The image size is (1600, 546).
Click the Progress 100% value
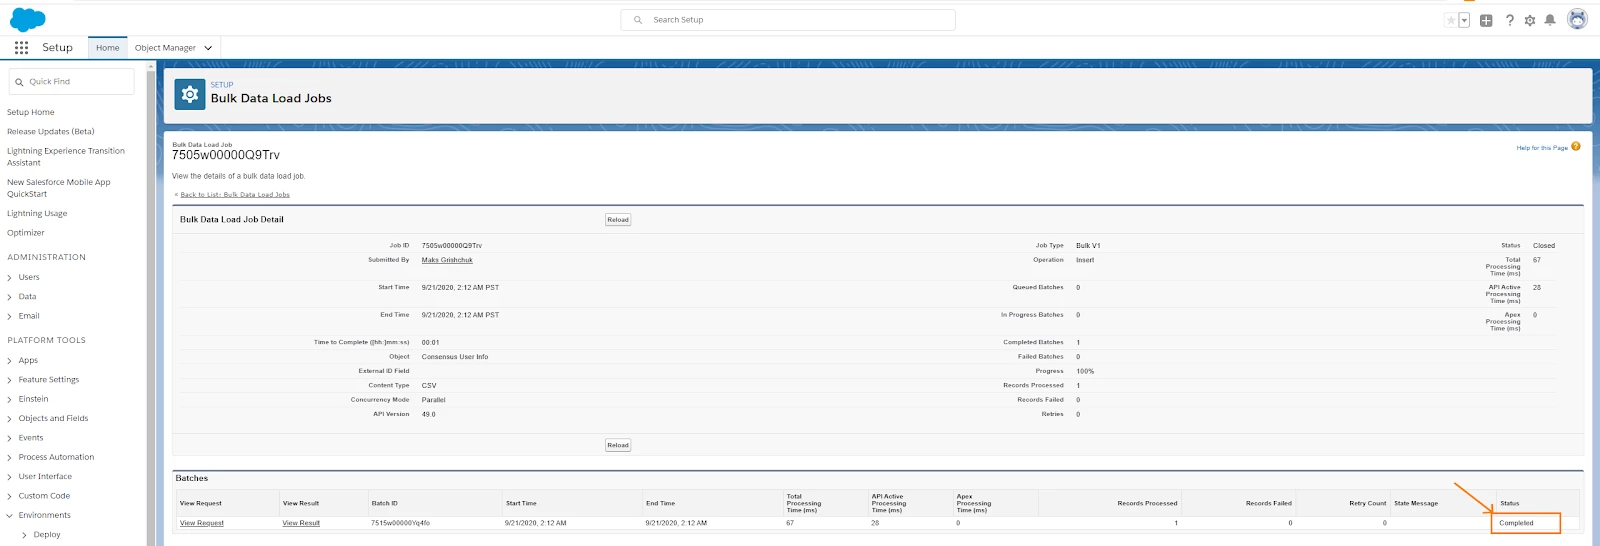1085,371
